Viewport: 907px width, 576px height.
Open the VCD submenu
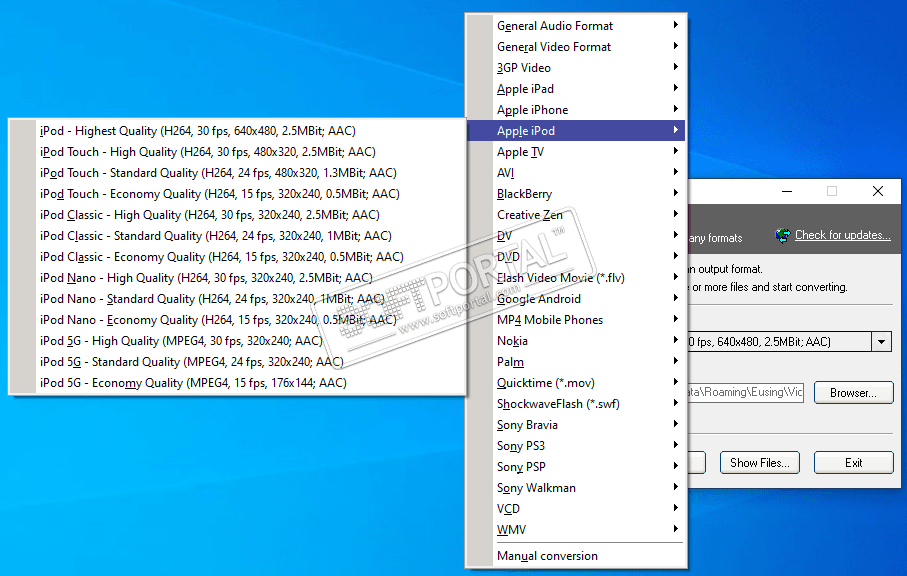tap(576, 509)
